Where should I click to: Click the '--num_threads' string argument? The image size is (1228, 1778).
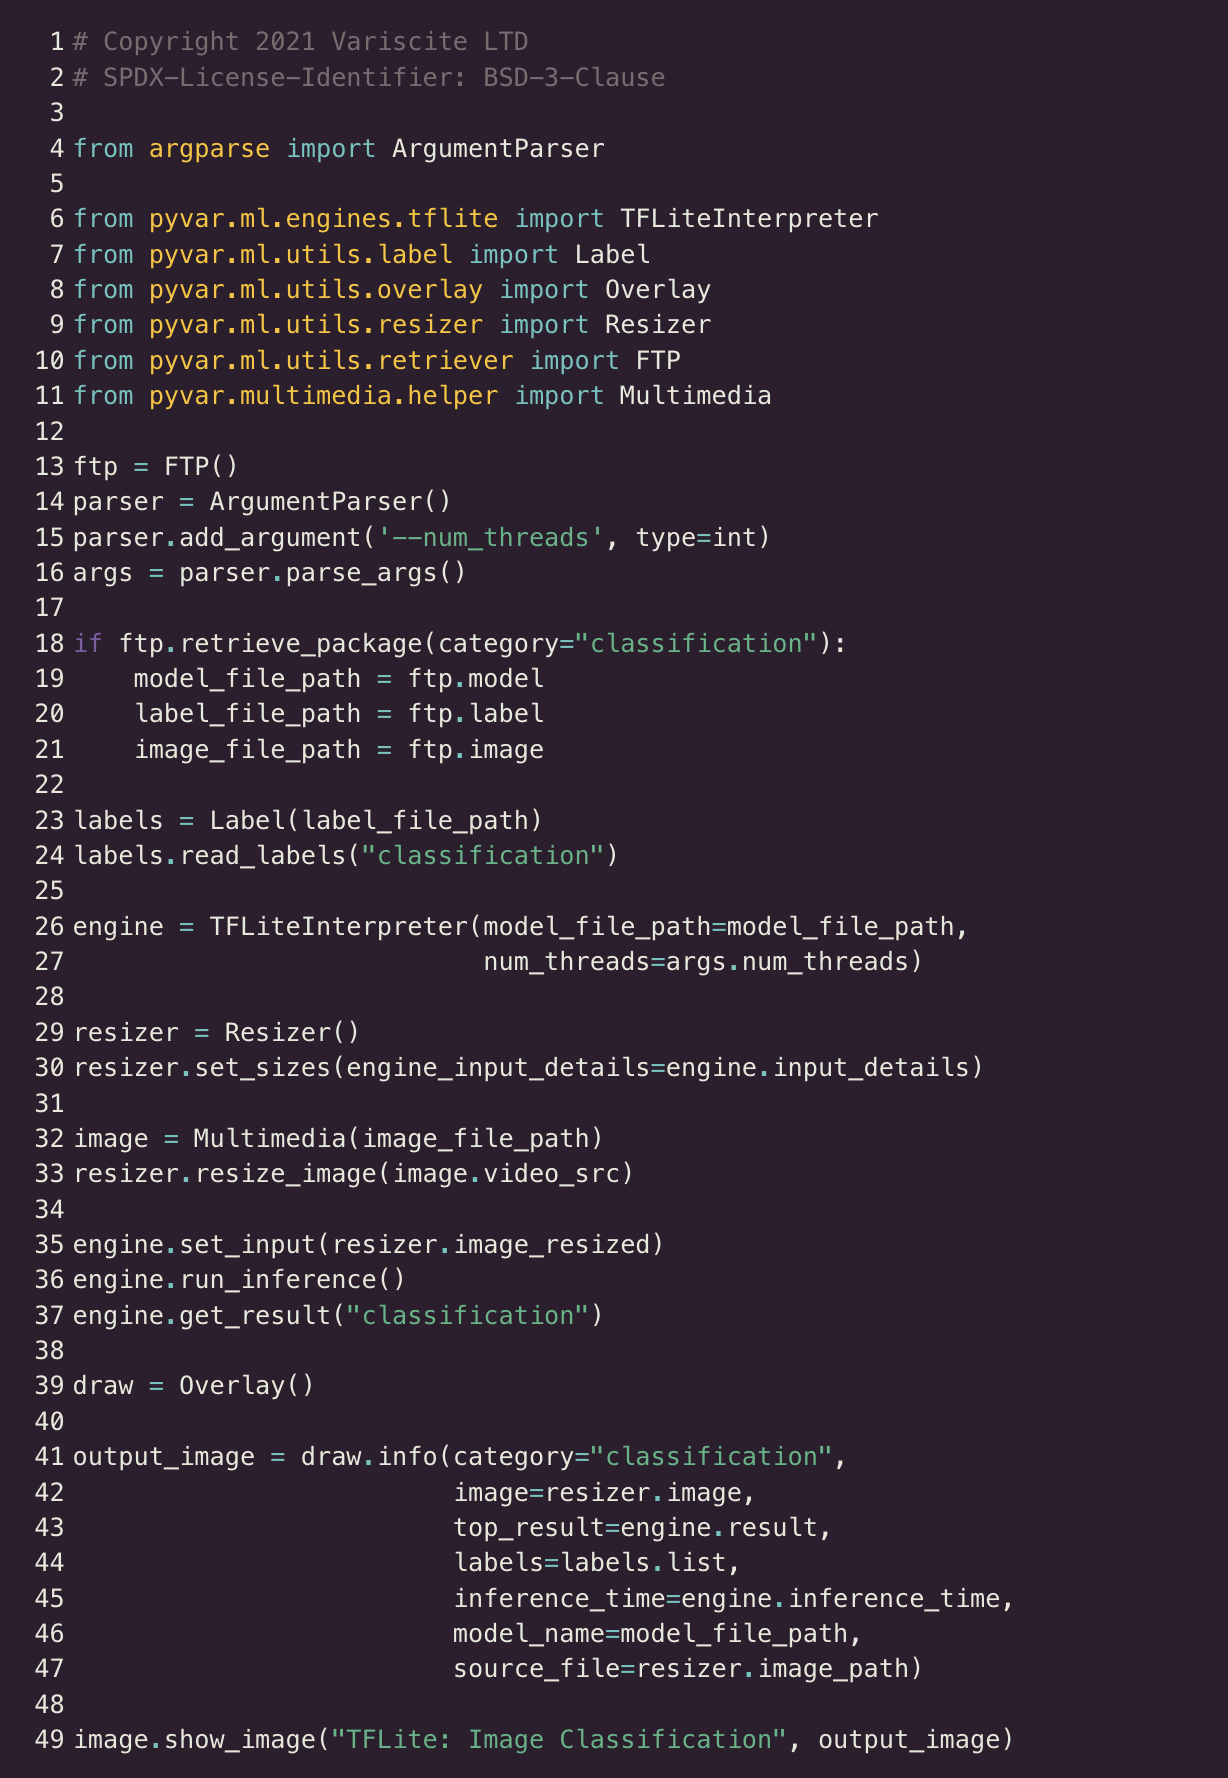[491, 538]
